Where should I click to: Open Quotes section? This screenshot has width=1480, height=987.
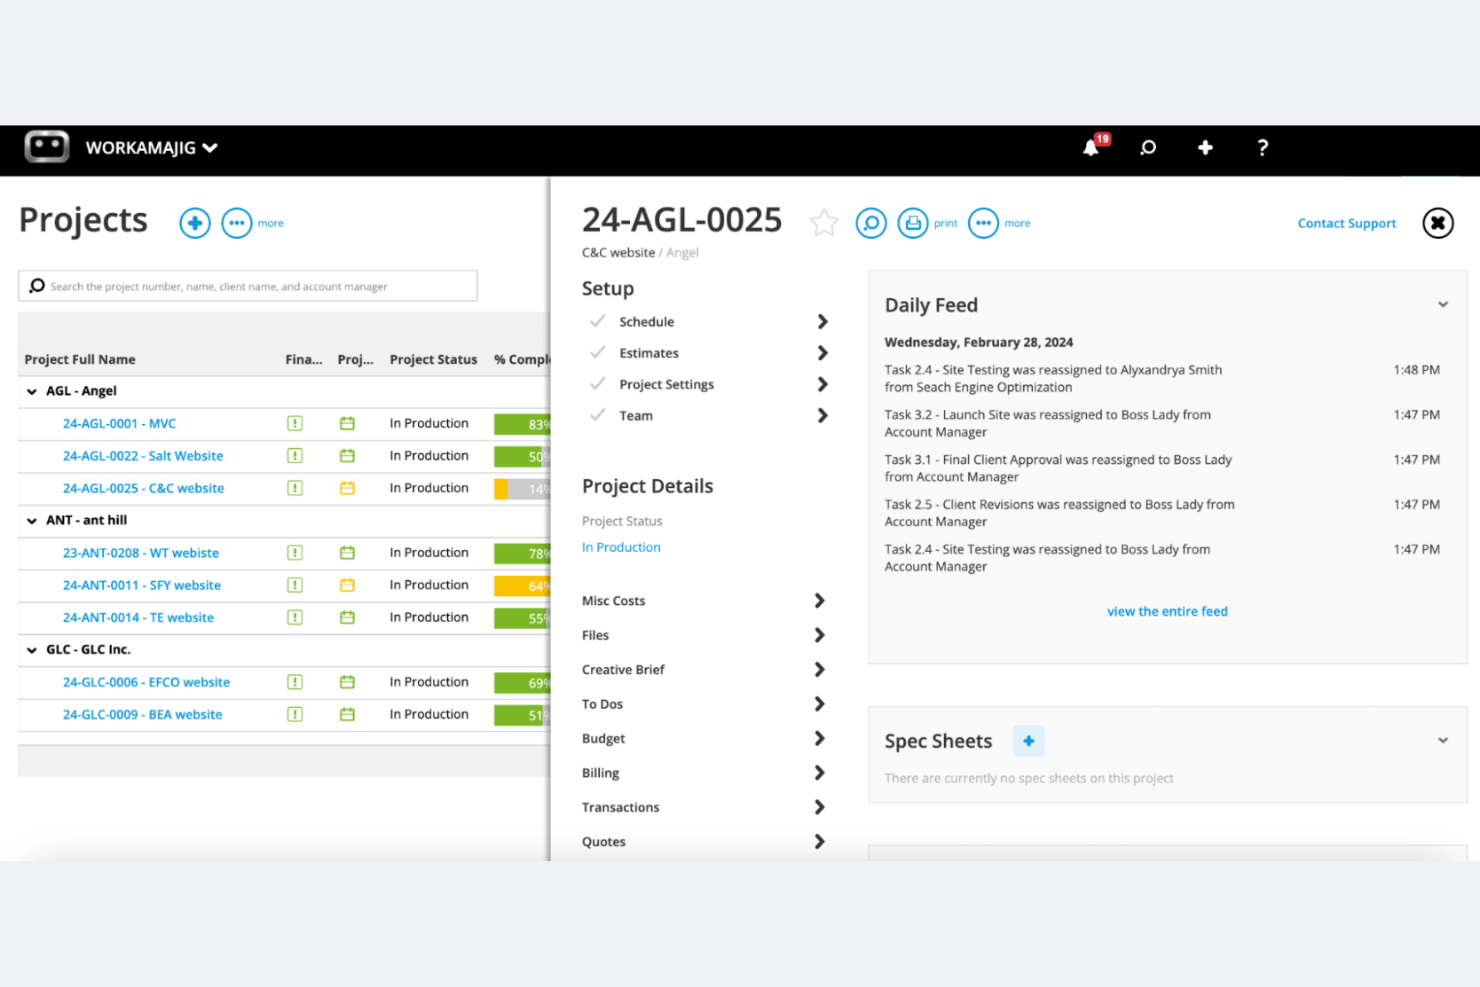705,842
